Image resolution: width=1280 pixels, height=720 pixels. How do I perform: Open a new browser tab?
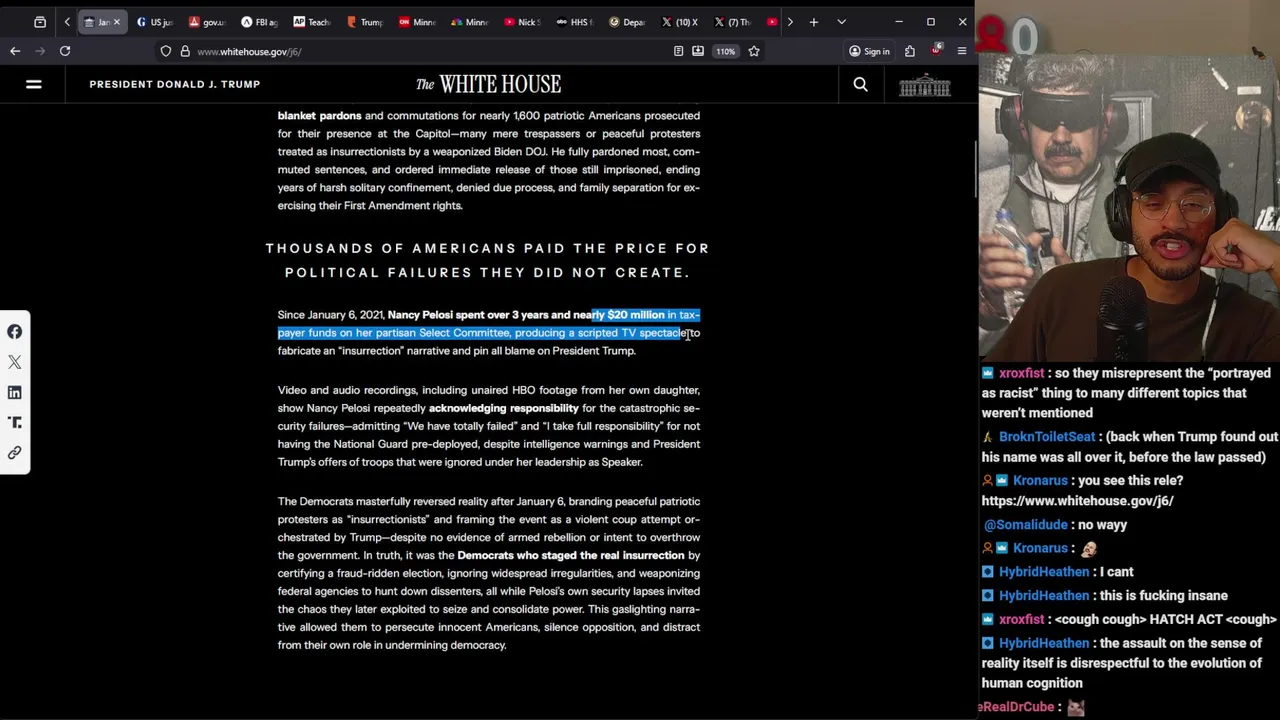(814, 22)
